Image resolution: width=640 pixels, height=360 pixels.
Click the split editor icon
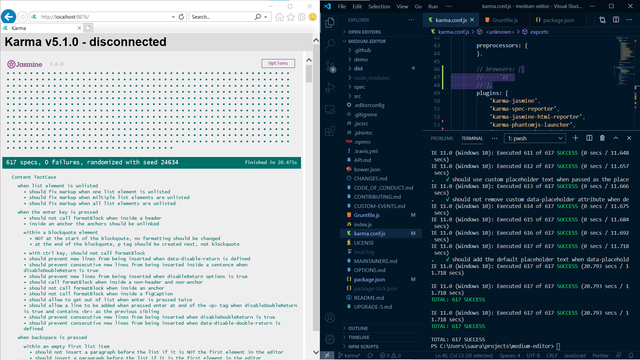616,20
